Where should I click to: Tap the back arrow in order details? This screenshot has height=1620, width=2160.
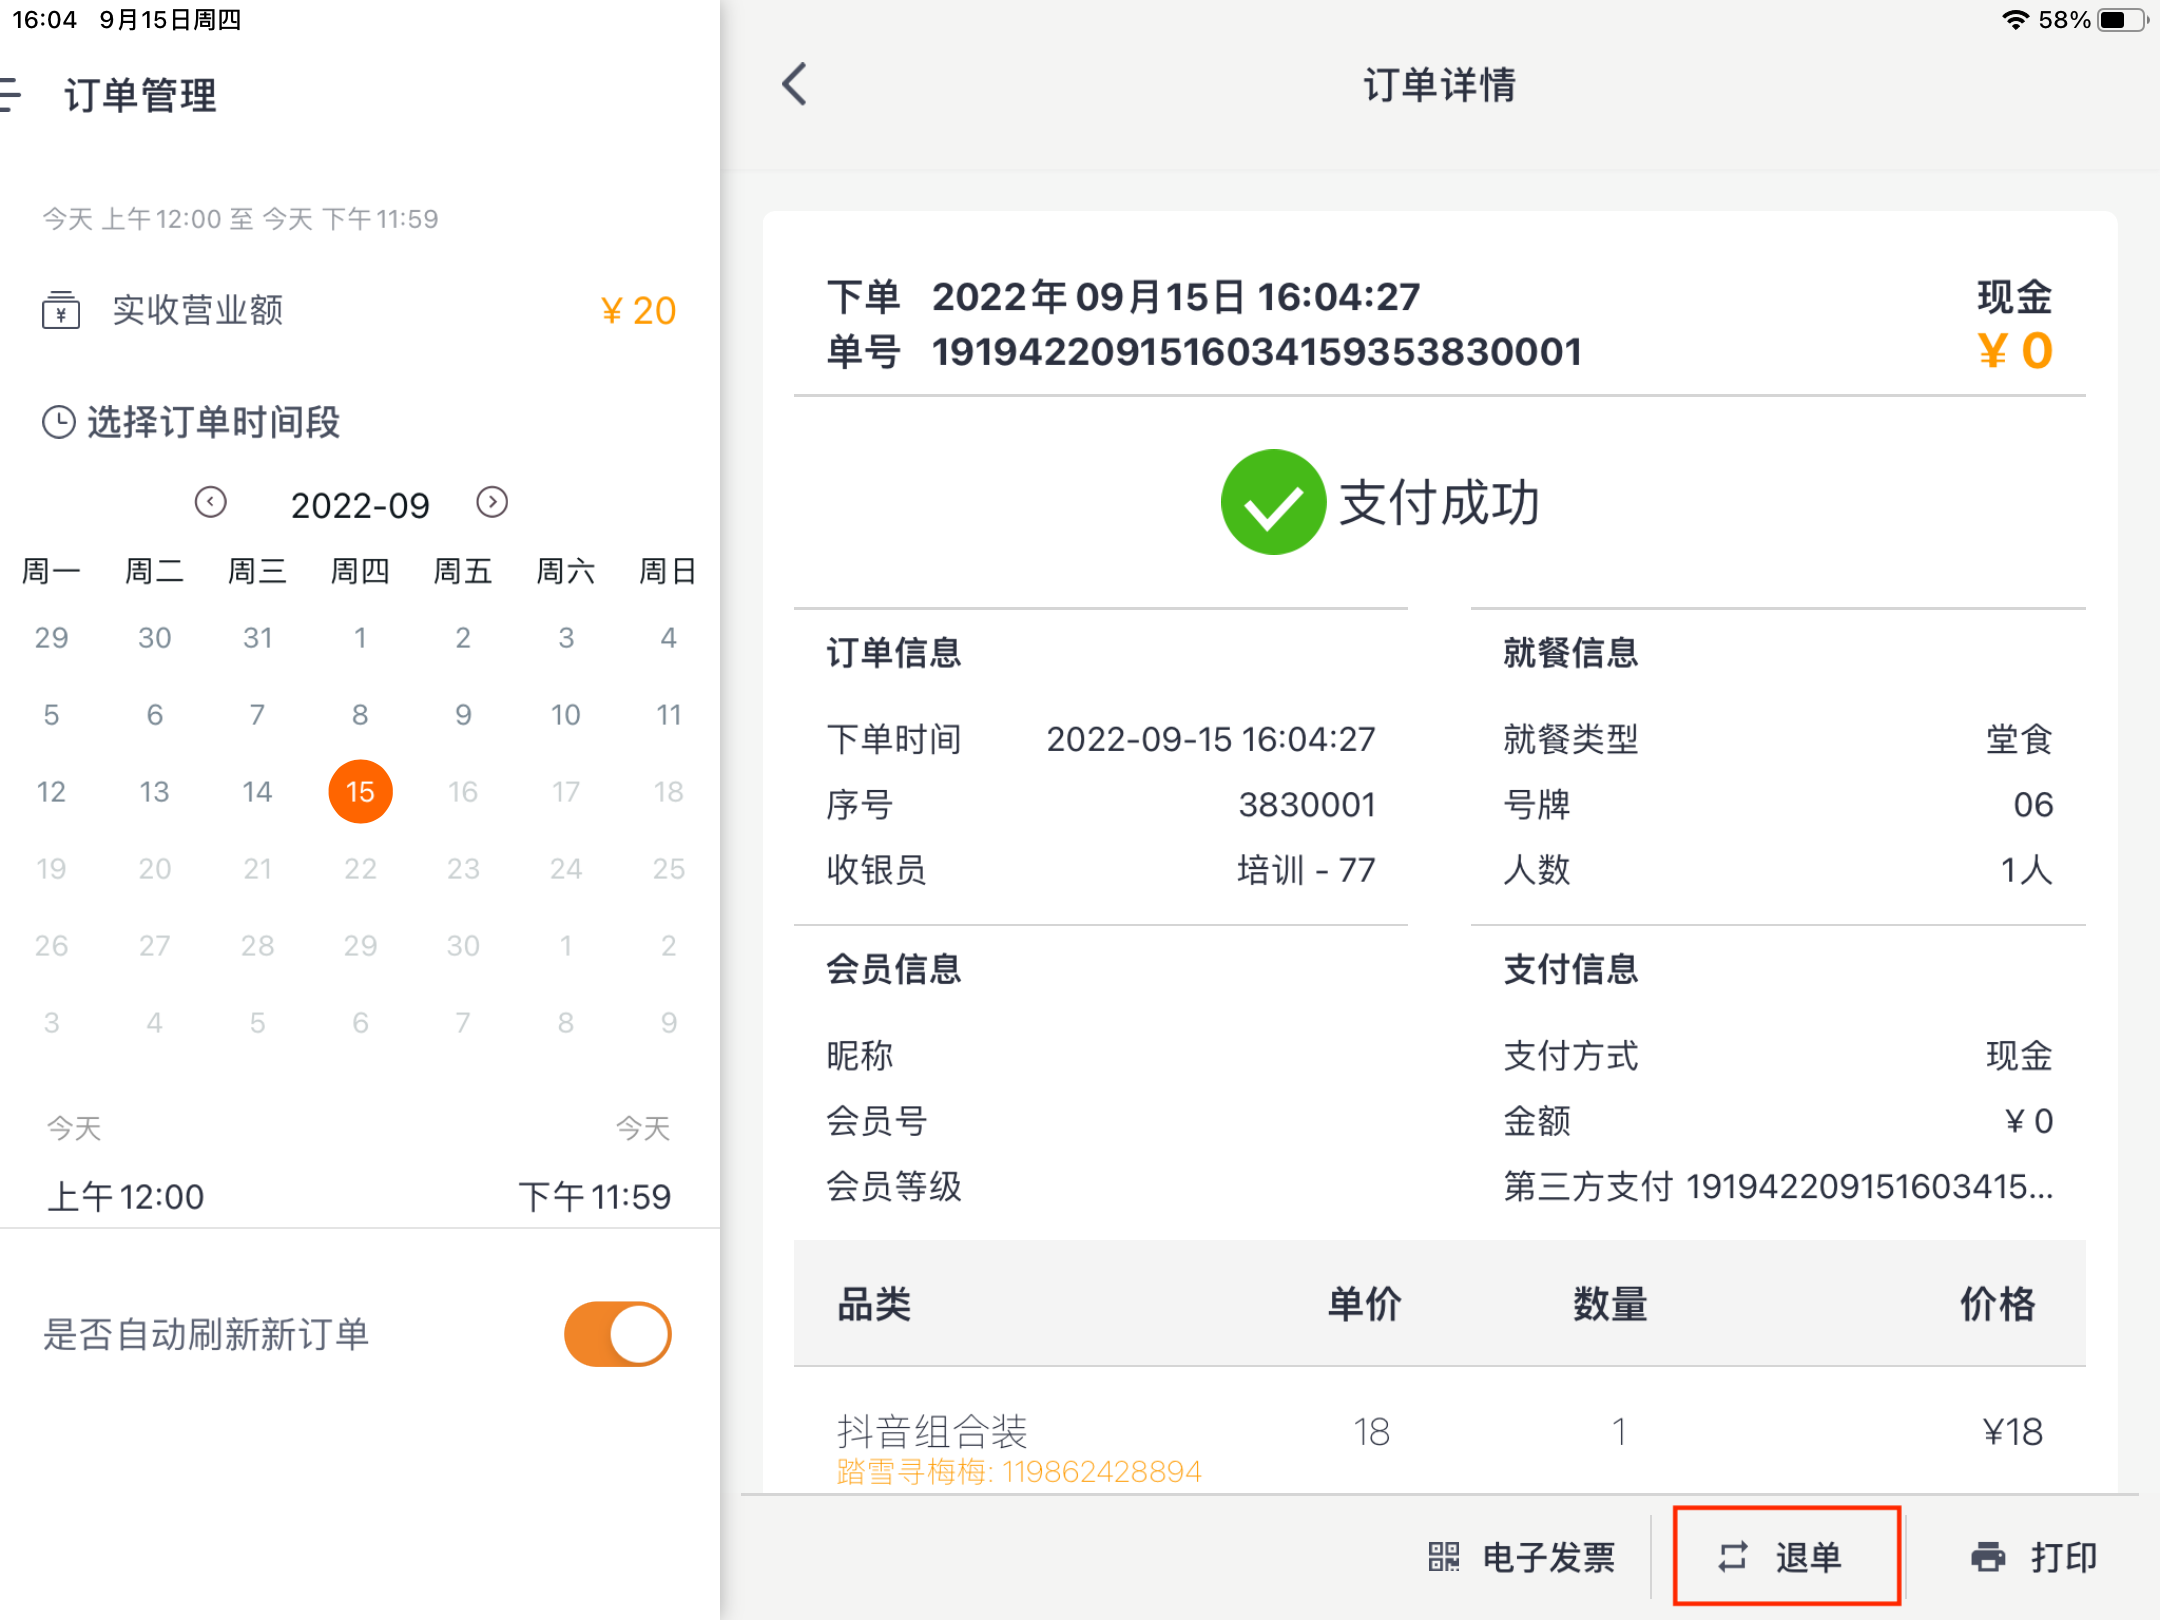click(795, 84)
